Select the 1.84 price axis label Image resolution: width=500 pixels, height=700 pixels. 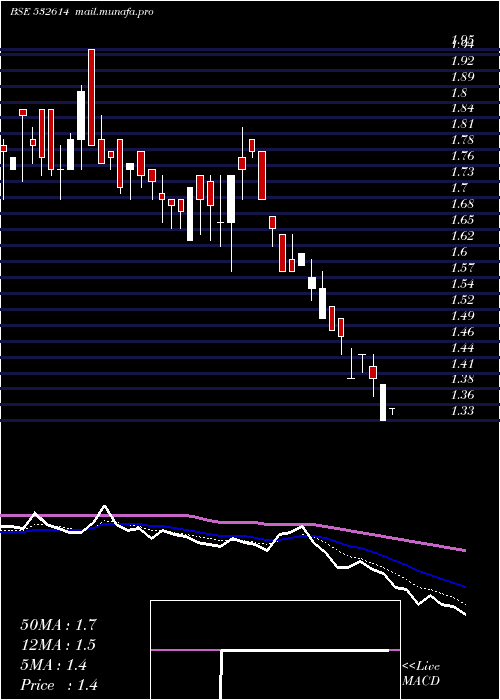point(462,108)
